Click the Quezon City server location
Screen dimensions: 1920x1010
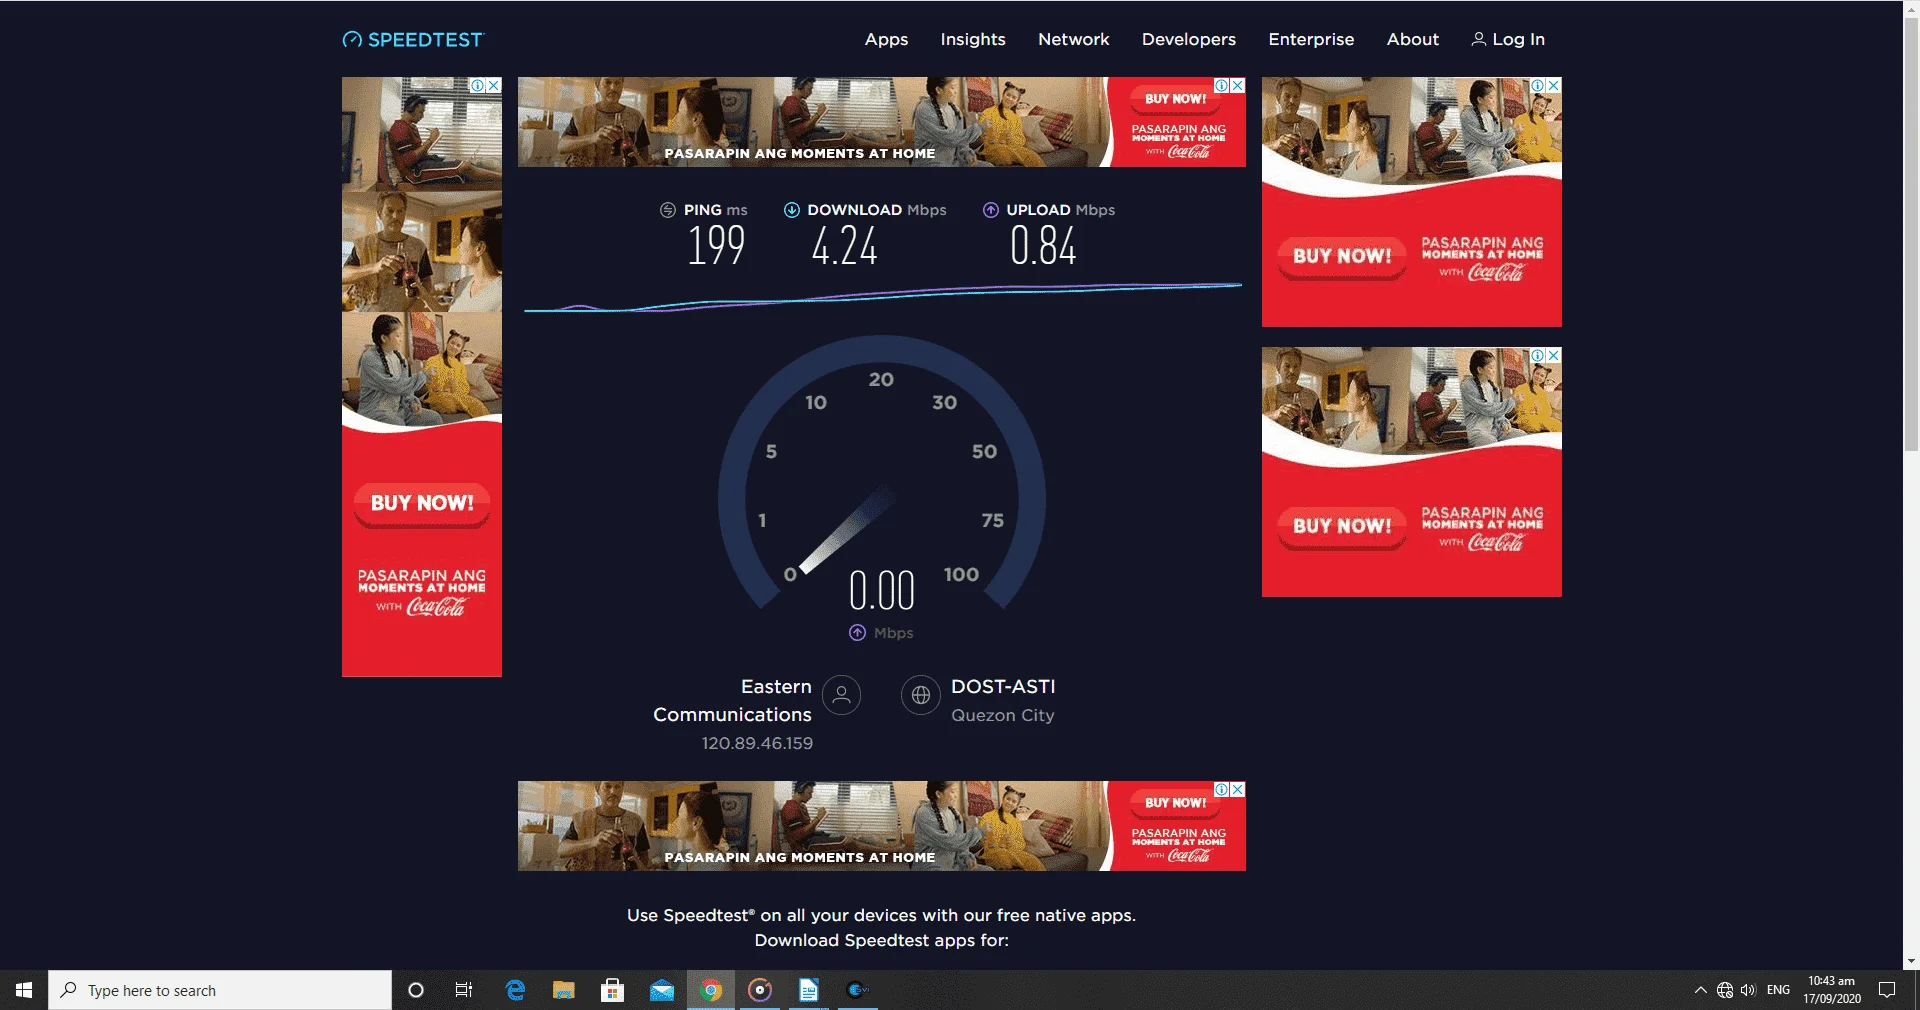1002,715
